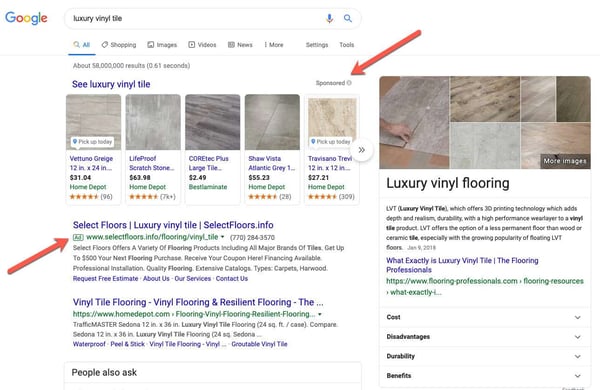Expand the Disadvantages section
The height and width of the screenshot is (390, 600).
coord(485,337)
